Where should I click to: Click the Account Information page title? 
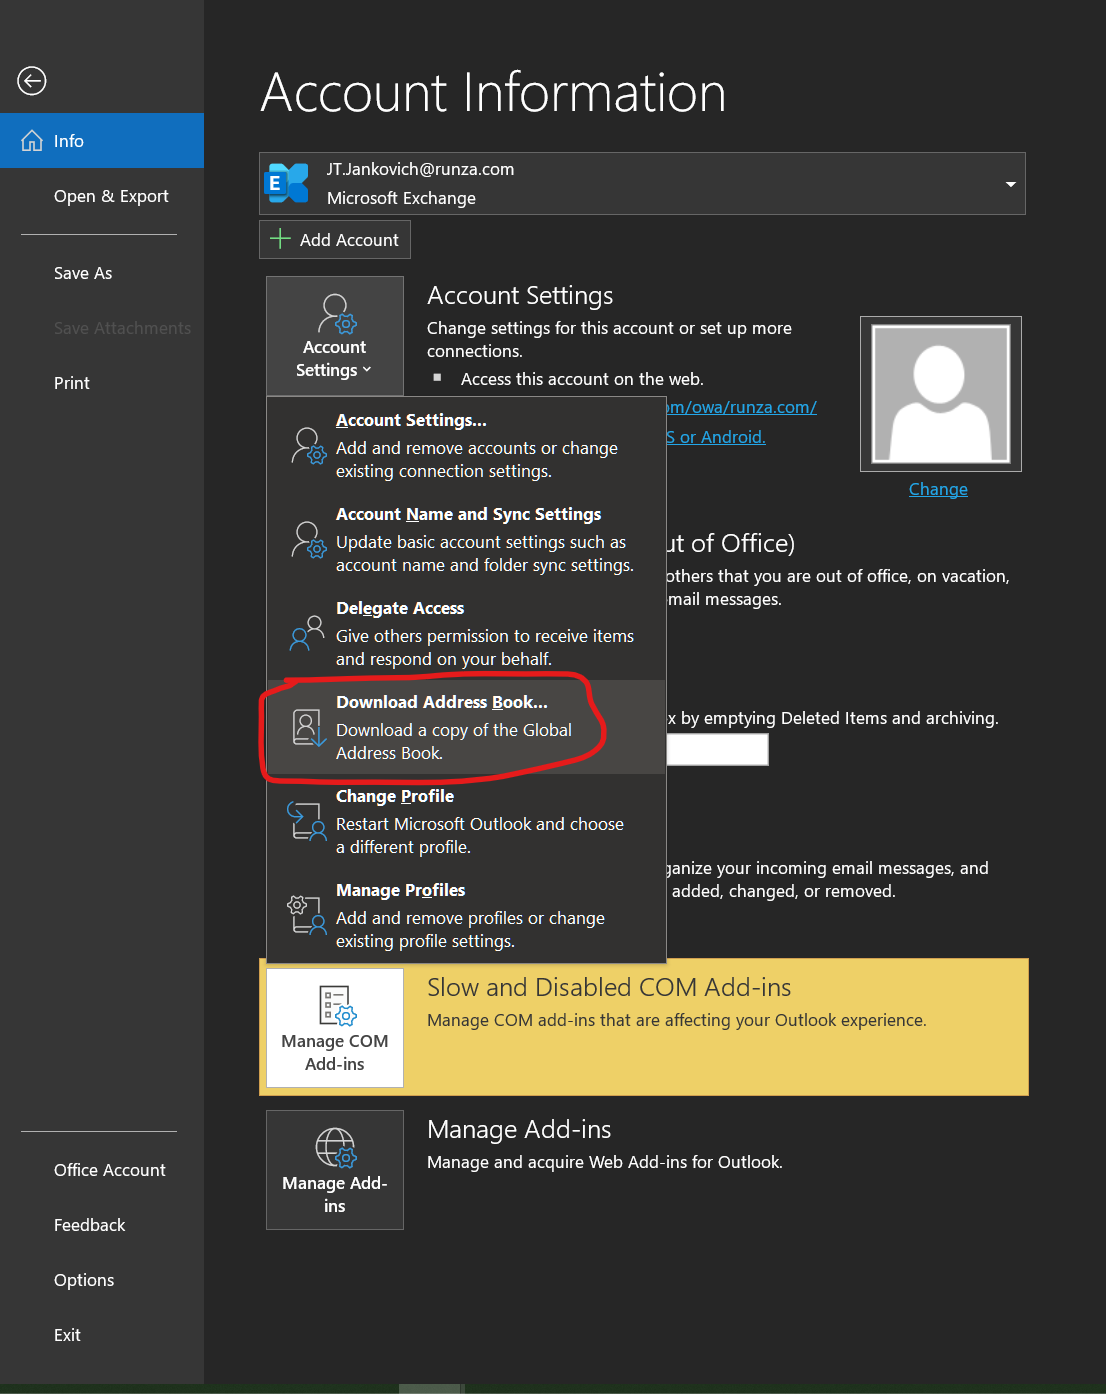click(x=493, y=93)
